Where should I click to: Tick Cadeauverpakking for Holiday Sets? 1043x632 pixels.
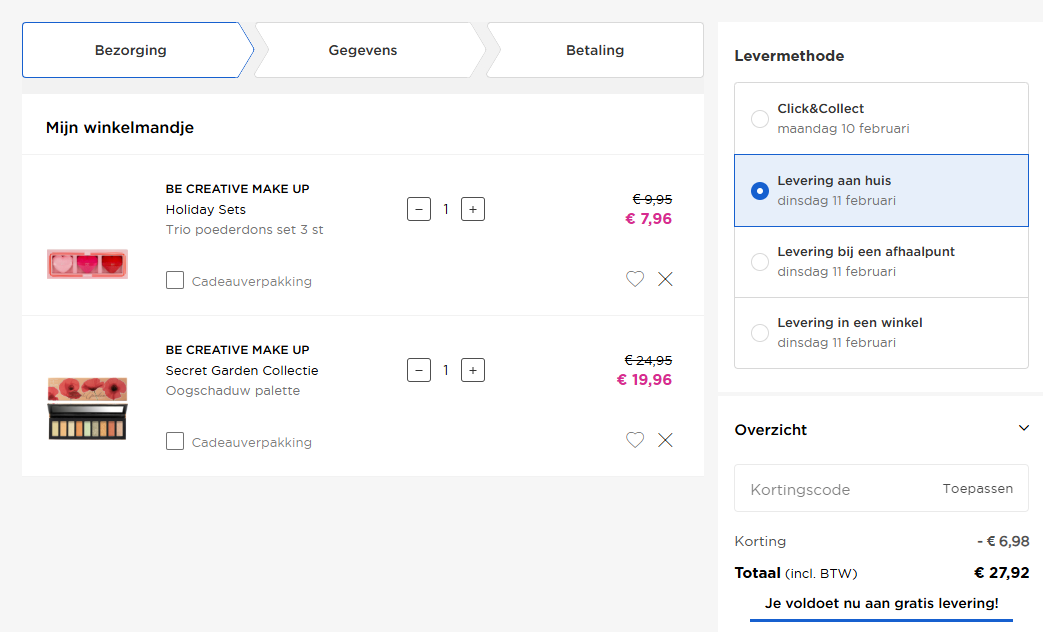pyautogui.click(x=175, y=280)
